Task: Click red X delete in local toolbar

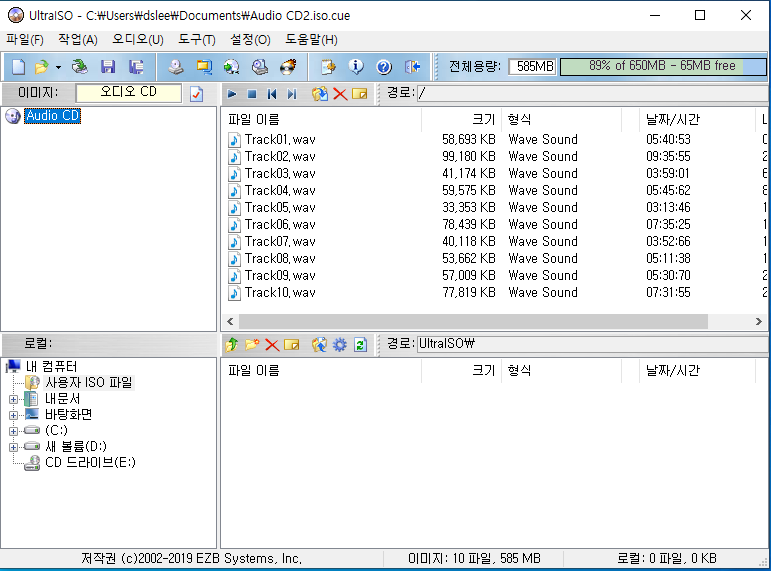Action: tap(272, 344)
